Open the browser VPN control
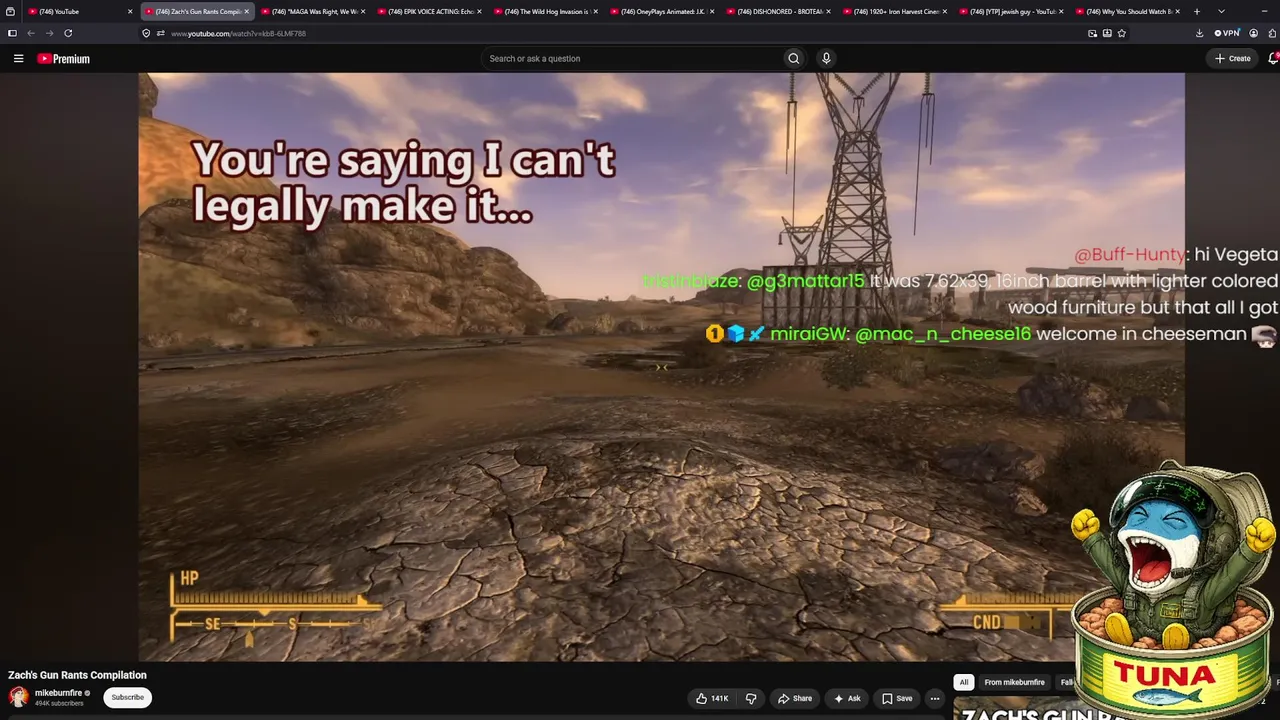The height and width of the screenshot is (720, 1280). point(1227,33)
